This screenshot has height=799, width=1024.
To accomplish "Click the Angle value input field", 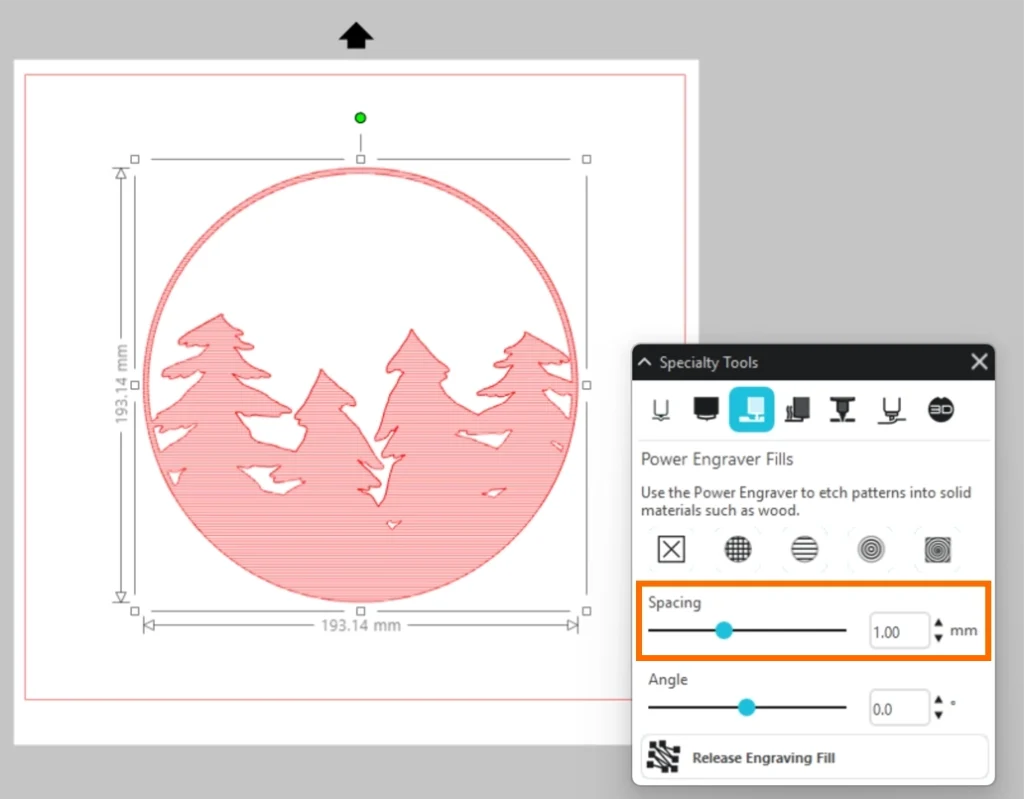I will tap(898, 709).
